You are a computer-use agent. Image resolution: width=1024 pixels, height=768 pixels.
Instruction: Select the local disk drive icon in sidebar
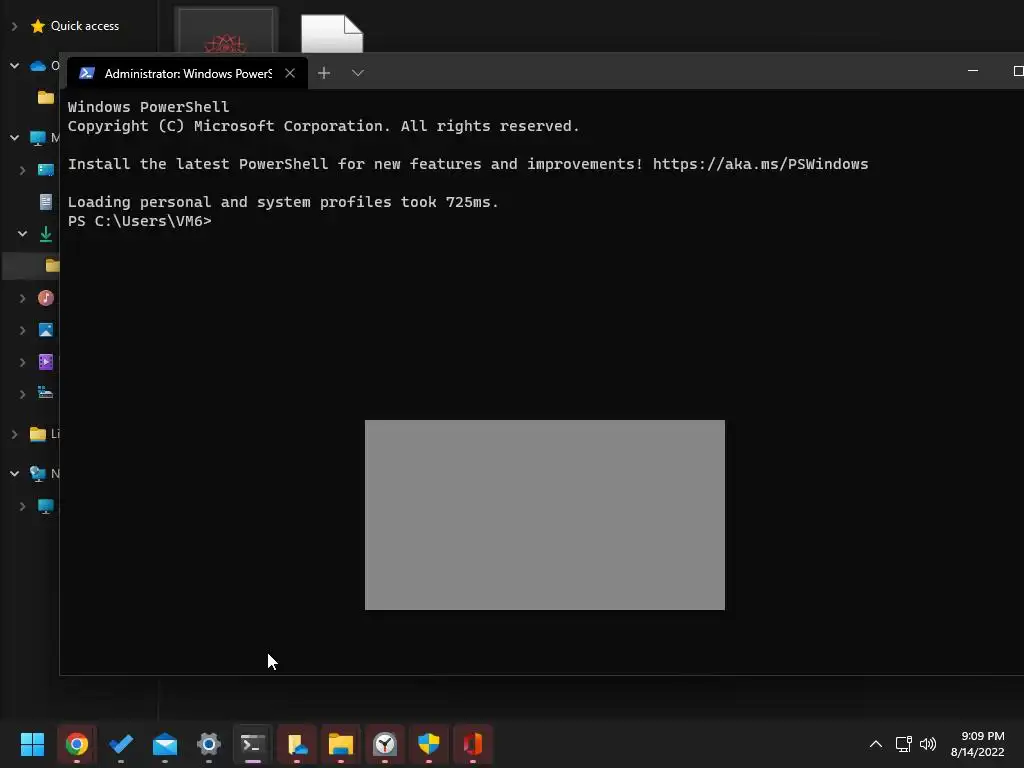point(45,393)
